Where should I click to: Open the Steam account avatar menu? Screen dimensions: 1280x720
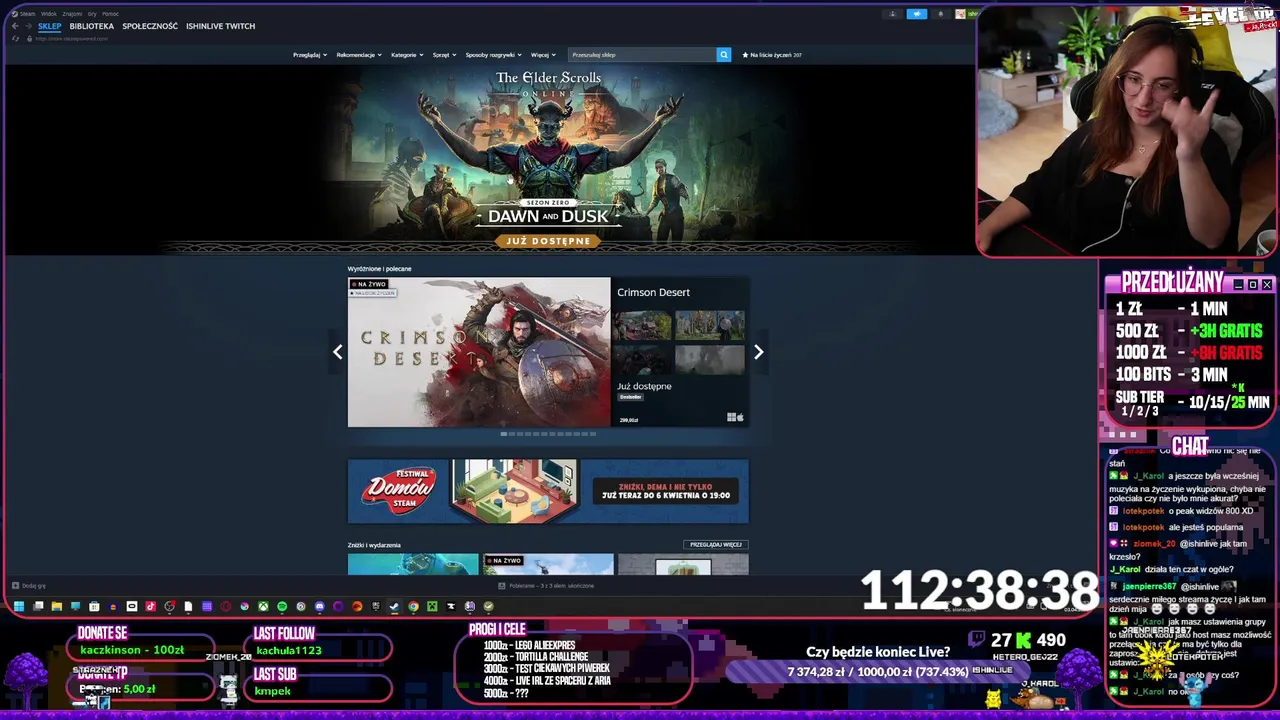pos(960,14)
